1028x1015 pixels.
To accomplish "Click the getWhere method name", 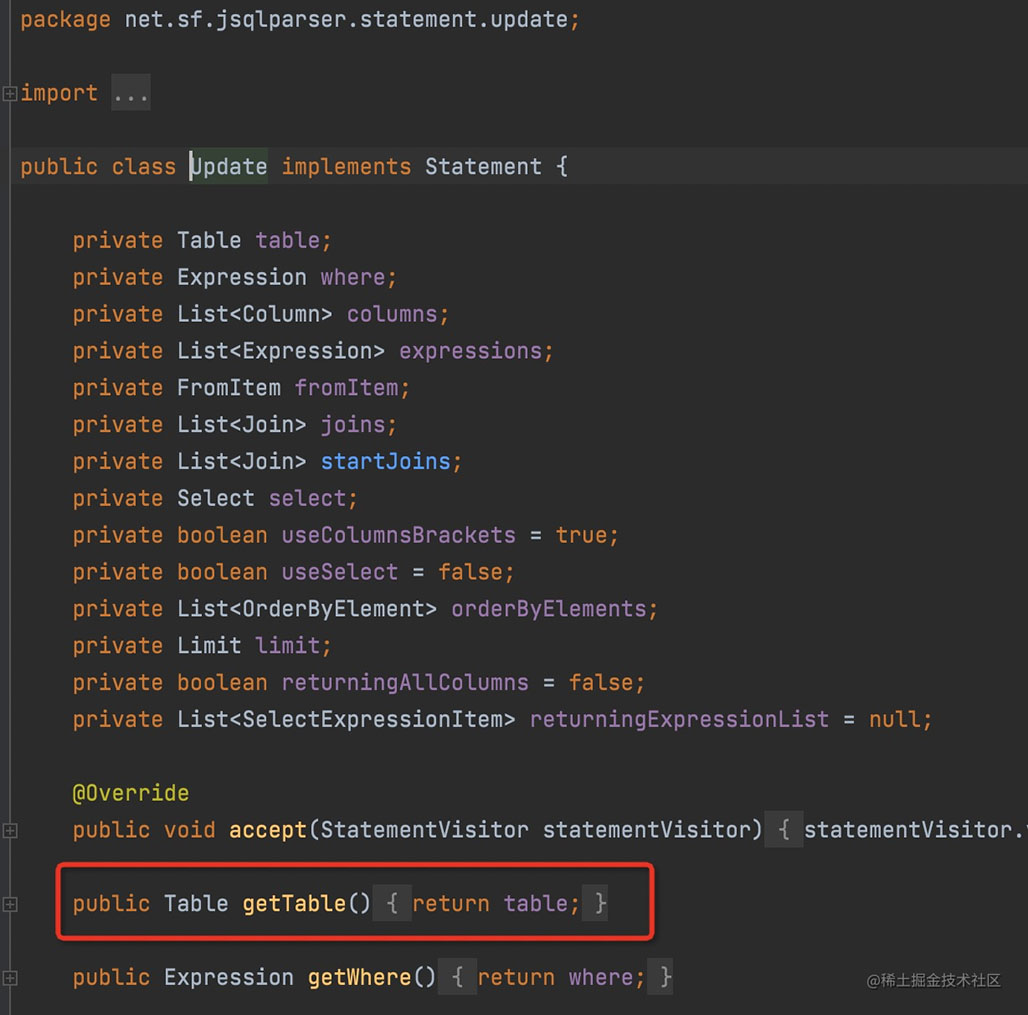I will click(x=359, y=977).
